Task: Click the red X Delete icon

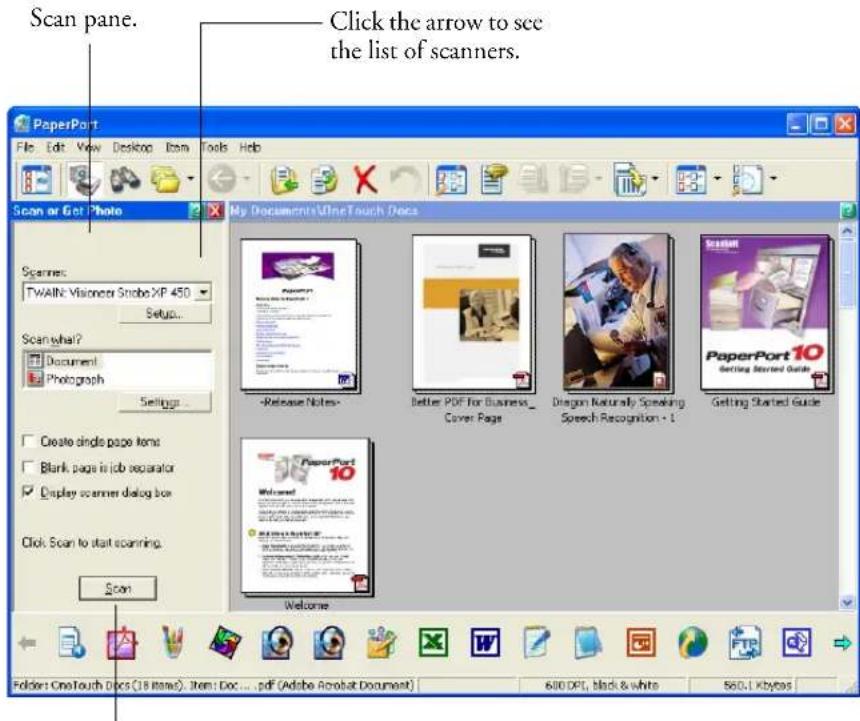Action: pyautogui.click(x=365, y=179)
